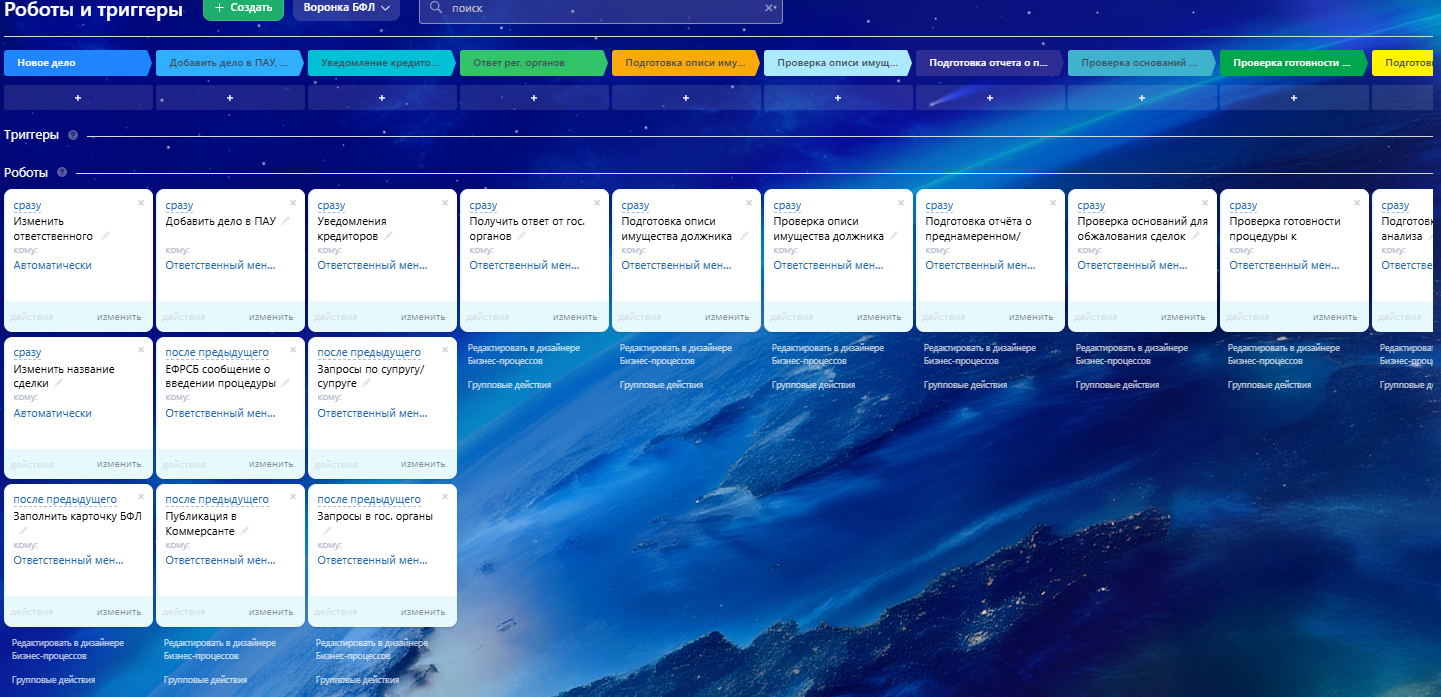The image size is (1441, 697).
Task: Remove the ЕФРСБ сообщение о введении процедуры robot
Action: click(294, 350)
